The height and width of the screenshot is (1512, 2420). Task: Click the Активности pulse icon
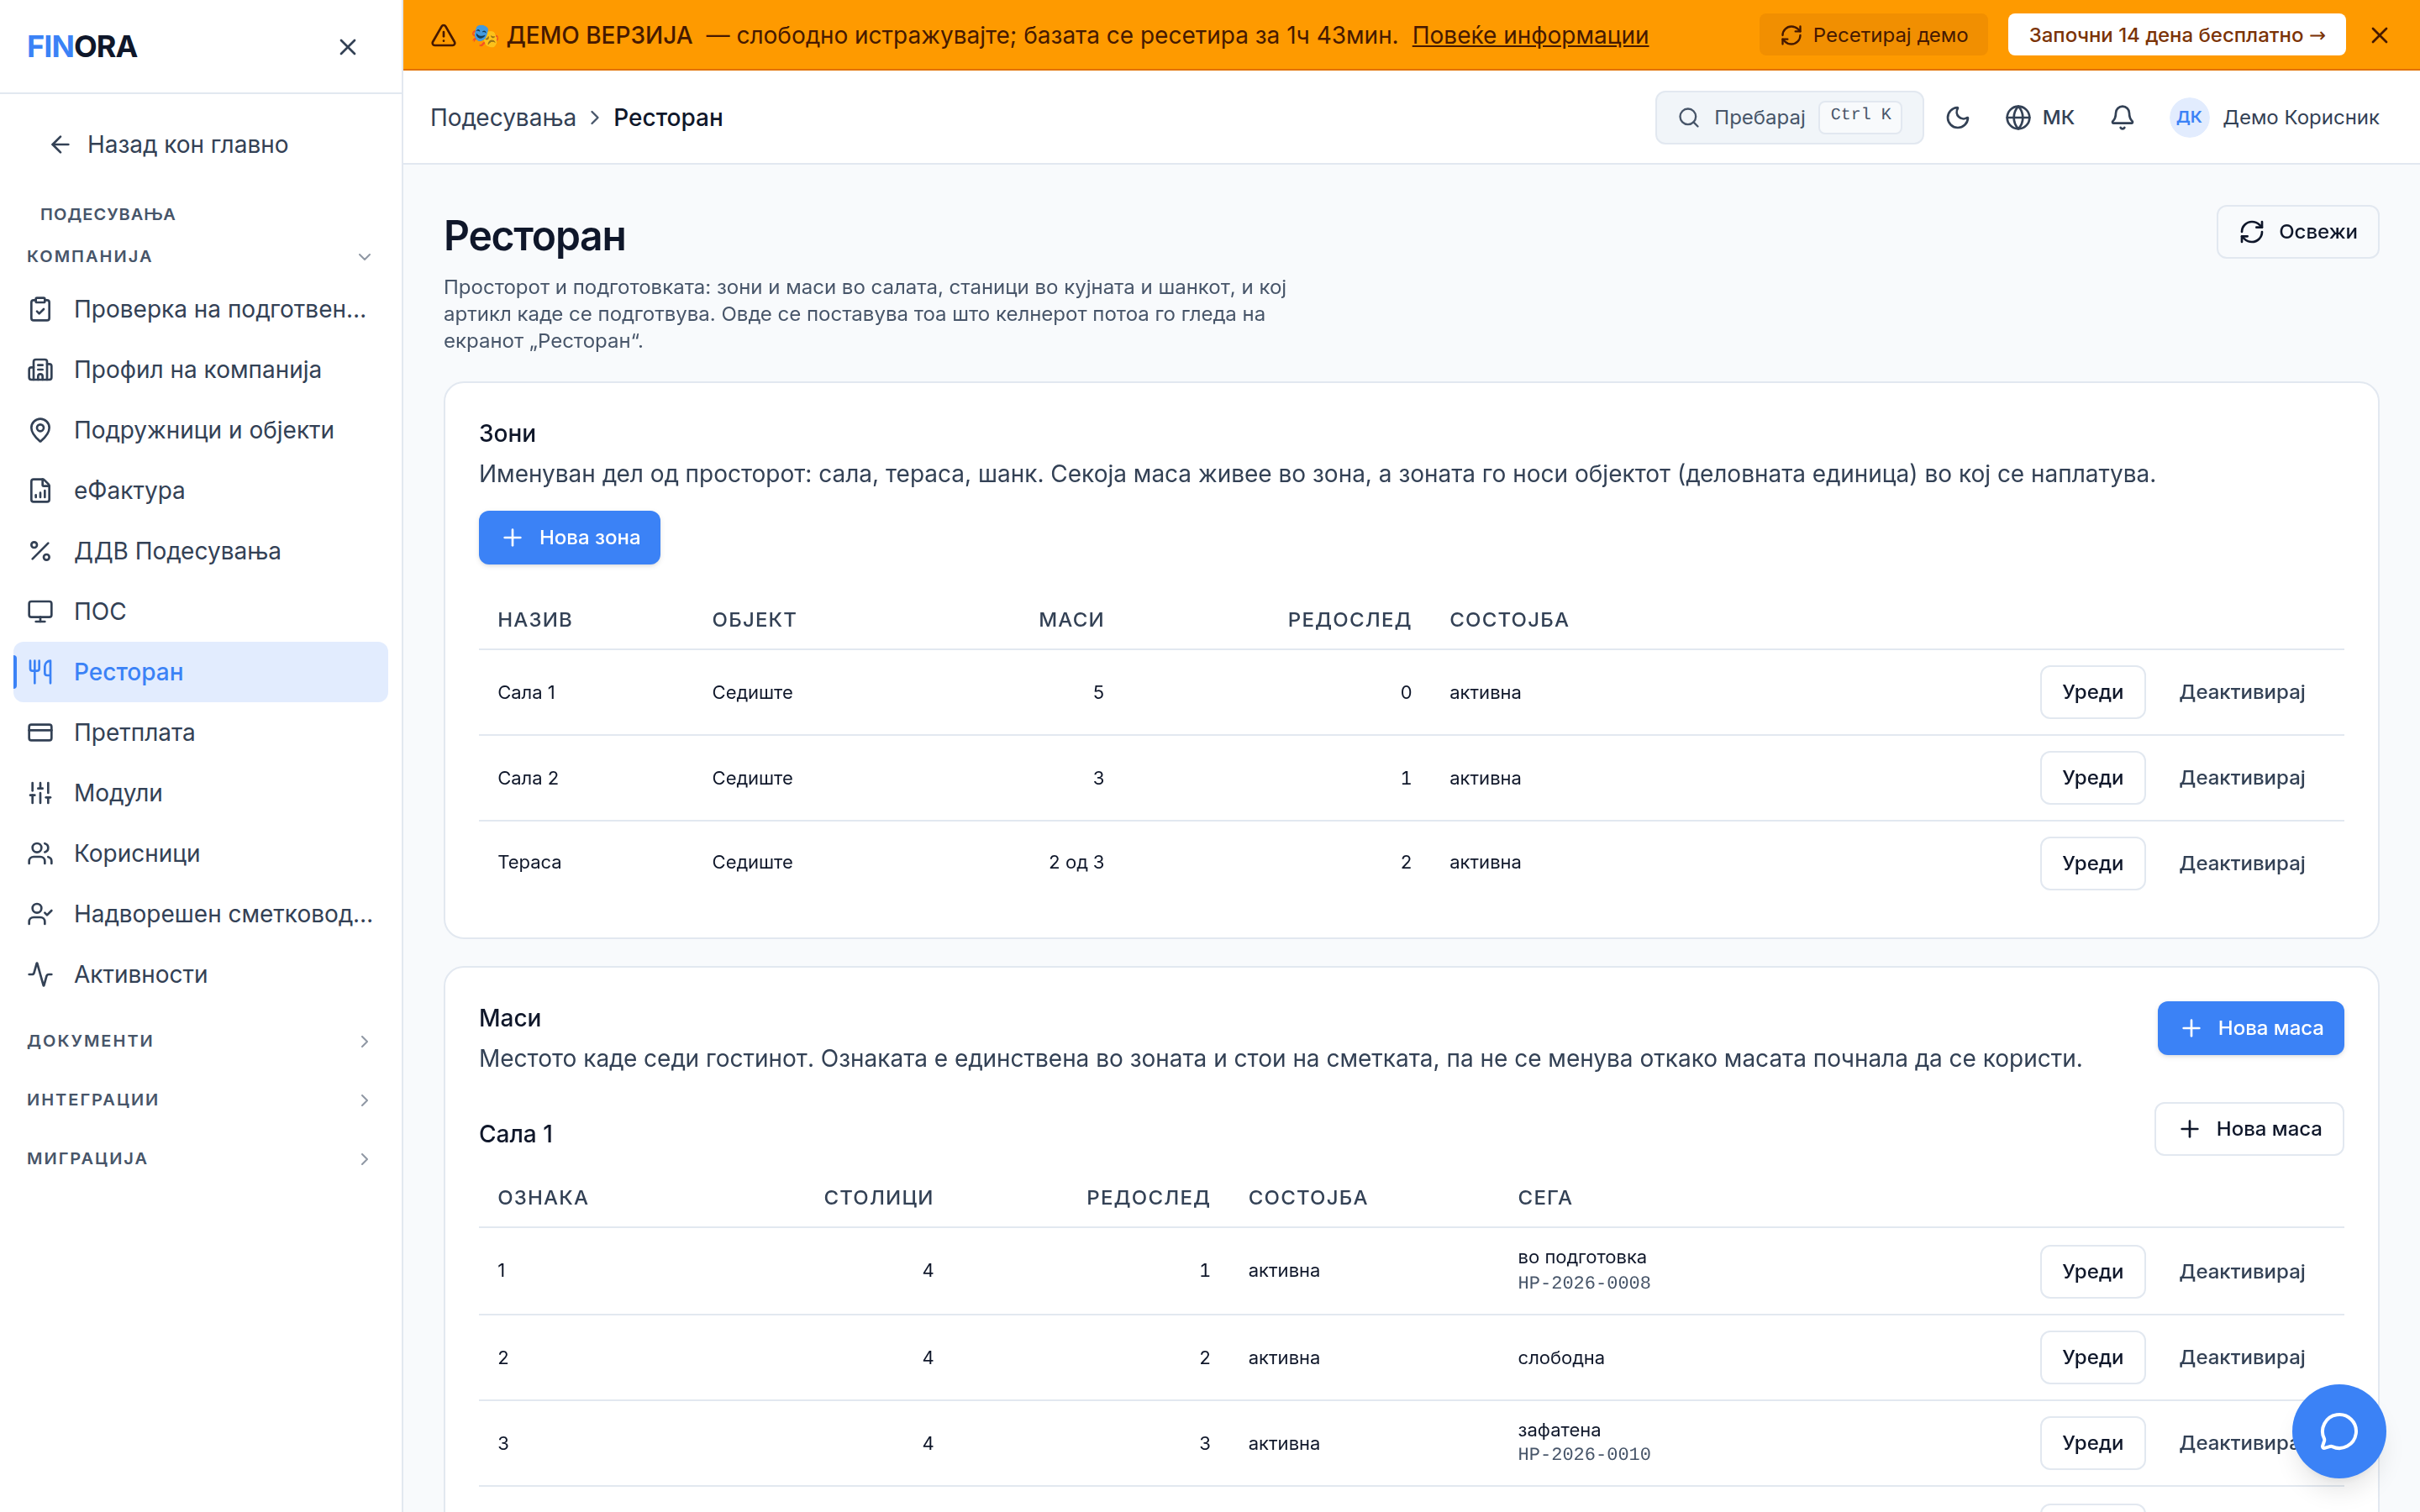click(x=40, y=975)
